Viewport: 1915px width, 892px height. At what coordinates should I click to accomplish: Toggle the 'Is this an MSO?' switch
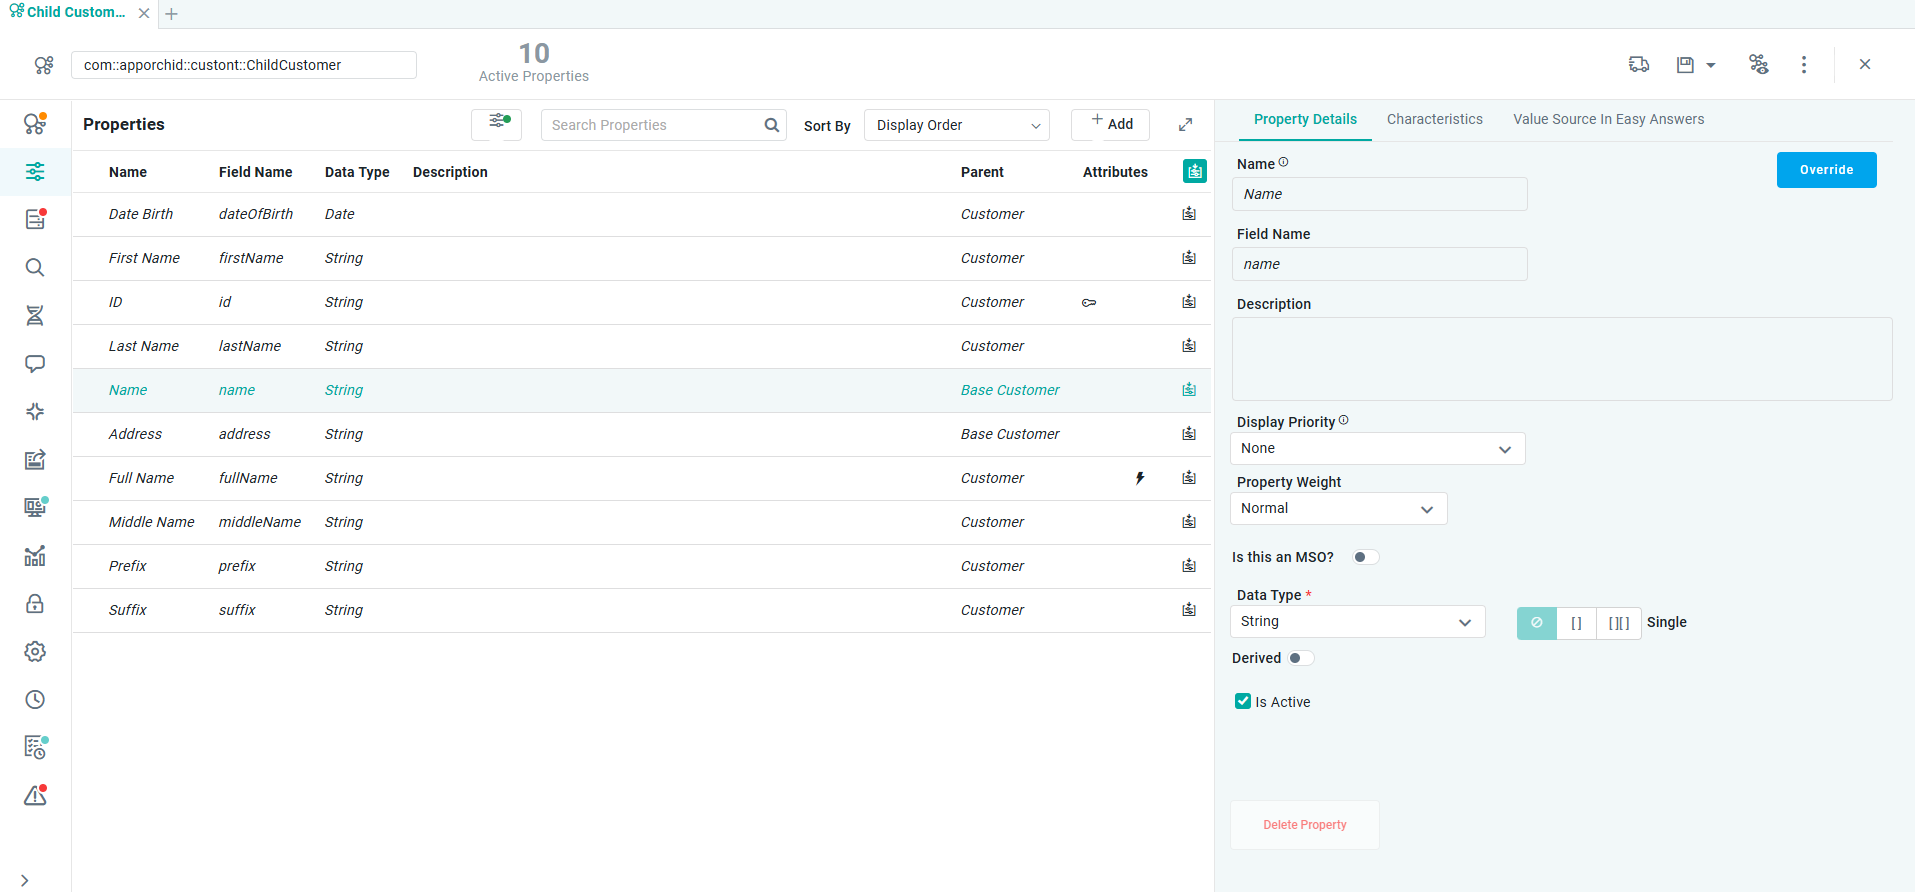pyautogui.click(x=1365, y=557)
